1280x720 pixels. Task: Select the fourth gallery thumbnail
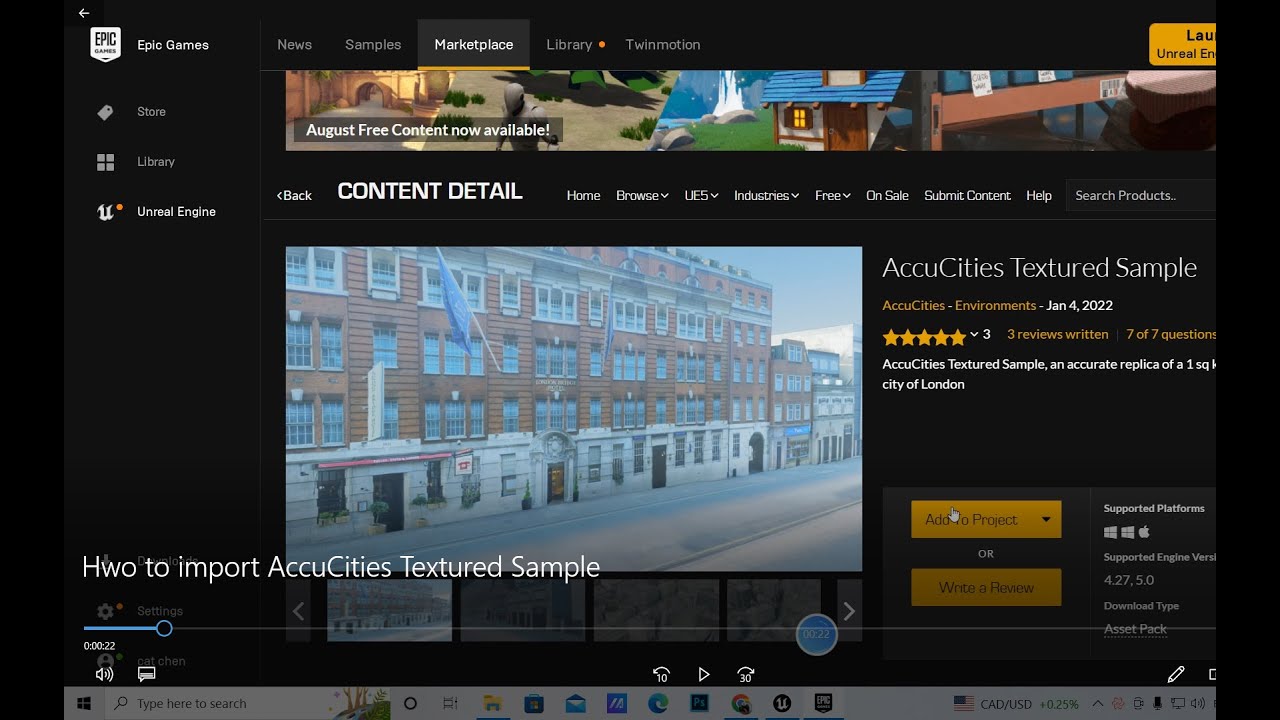pos(774,611)
